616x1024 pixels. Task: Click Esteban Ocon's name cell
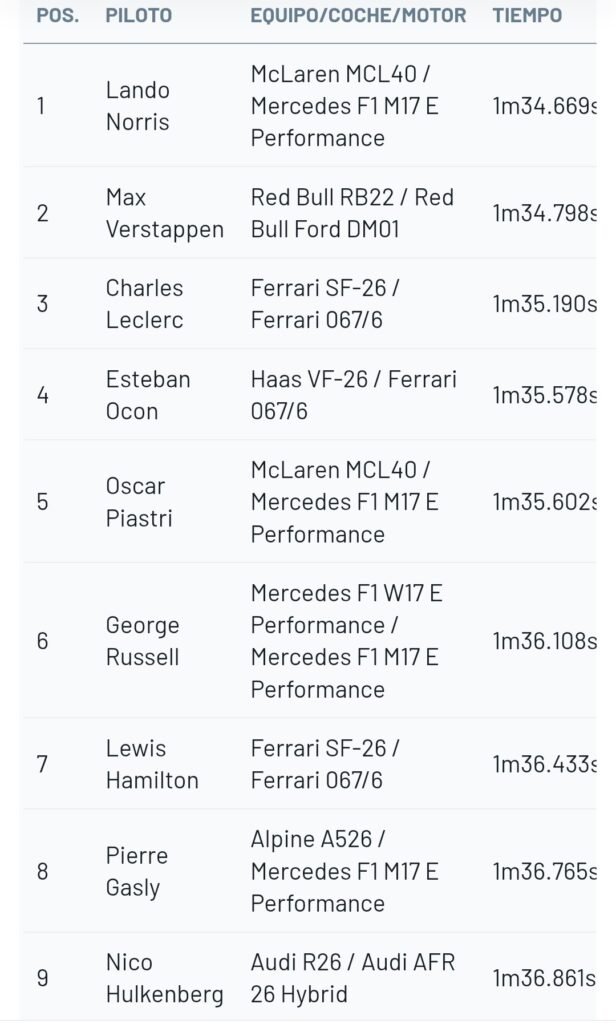point(147,394)
